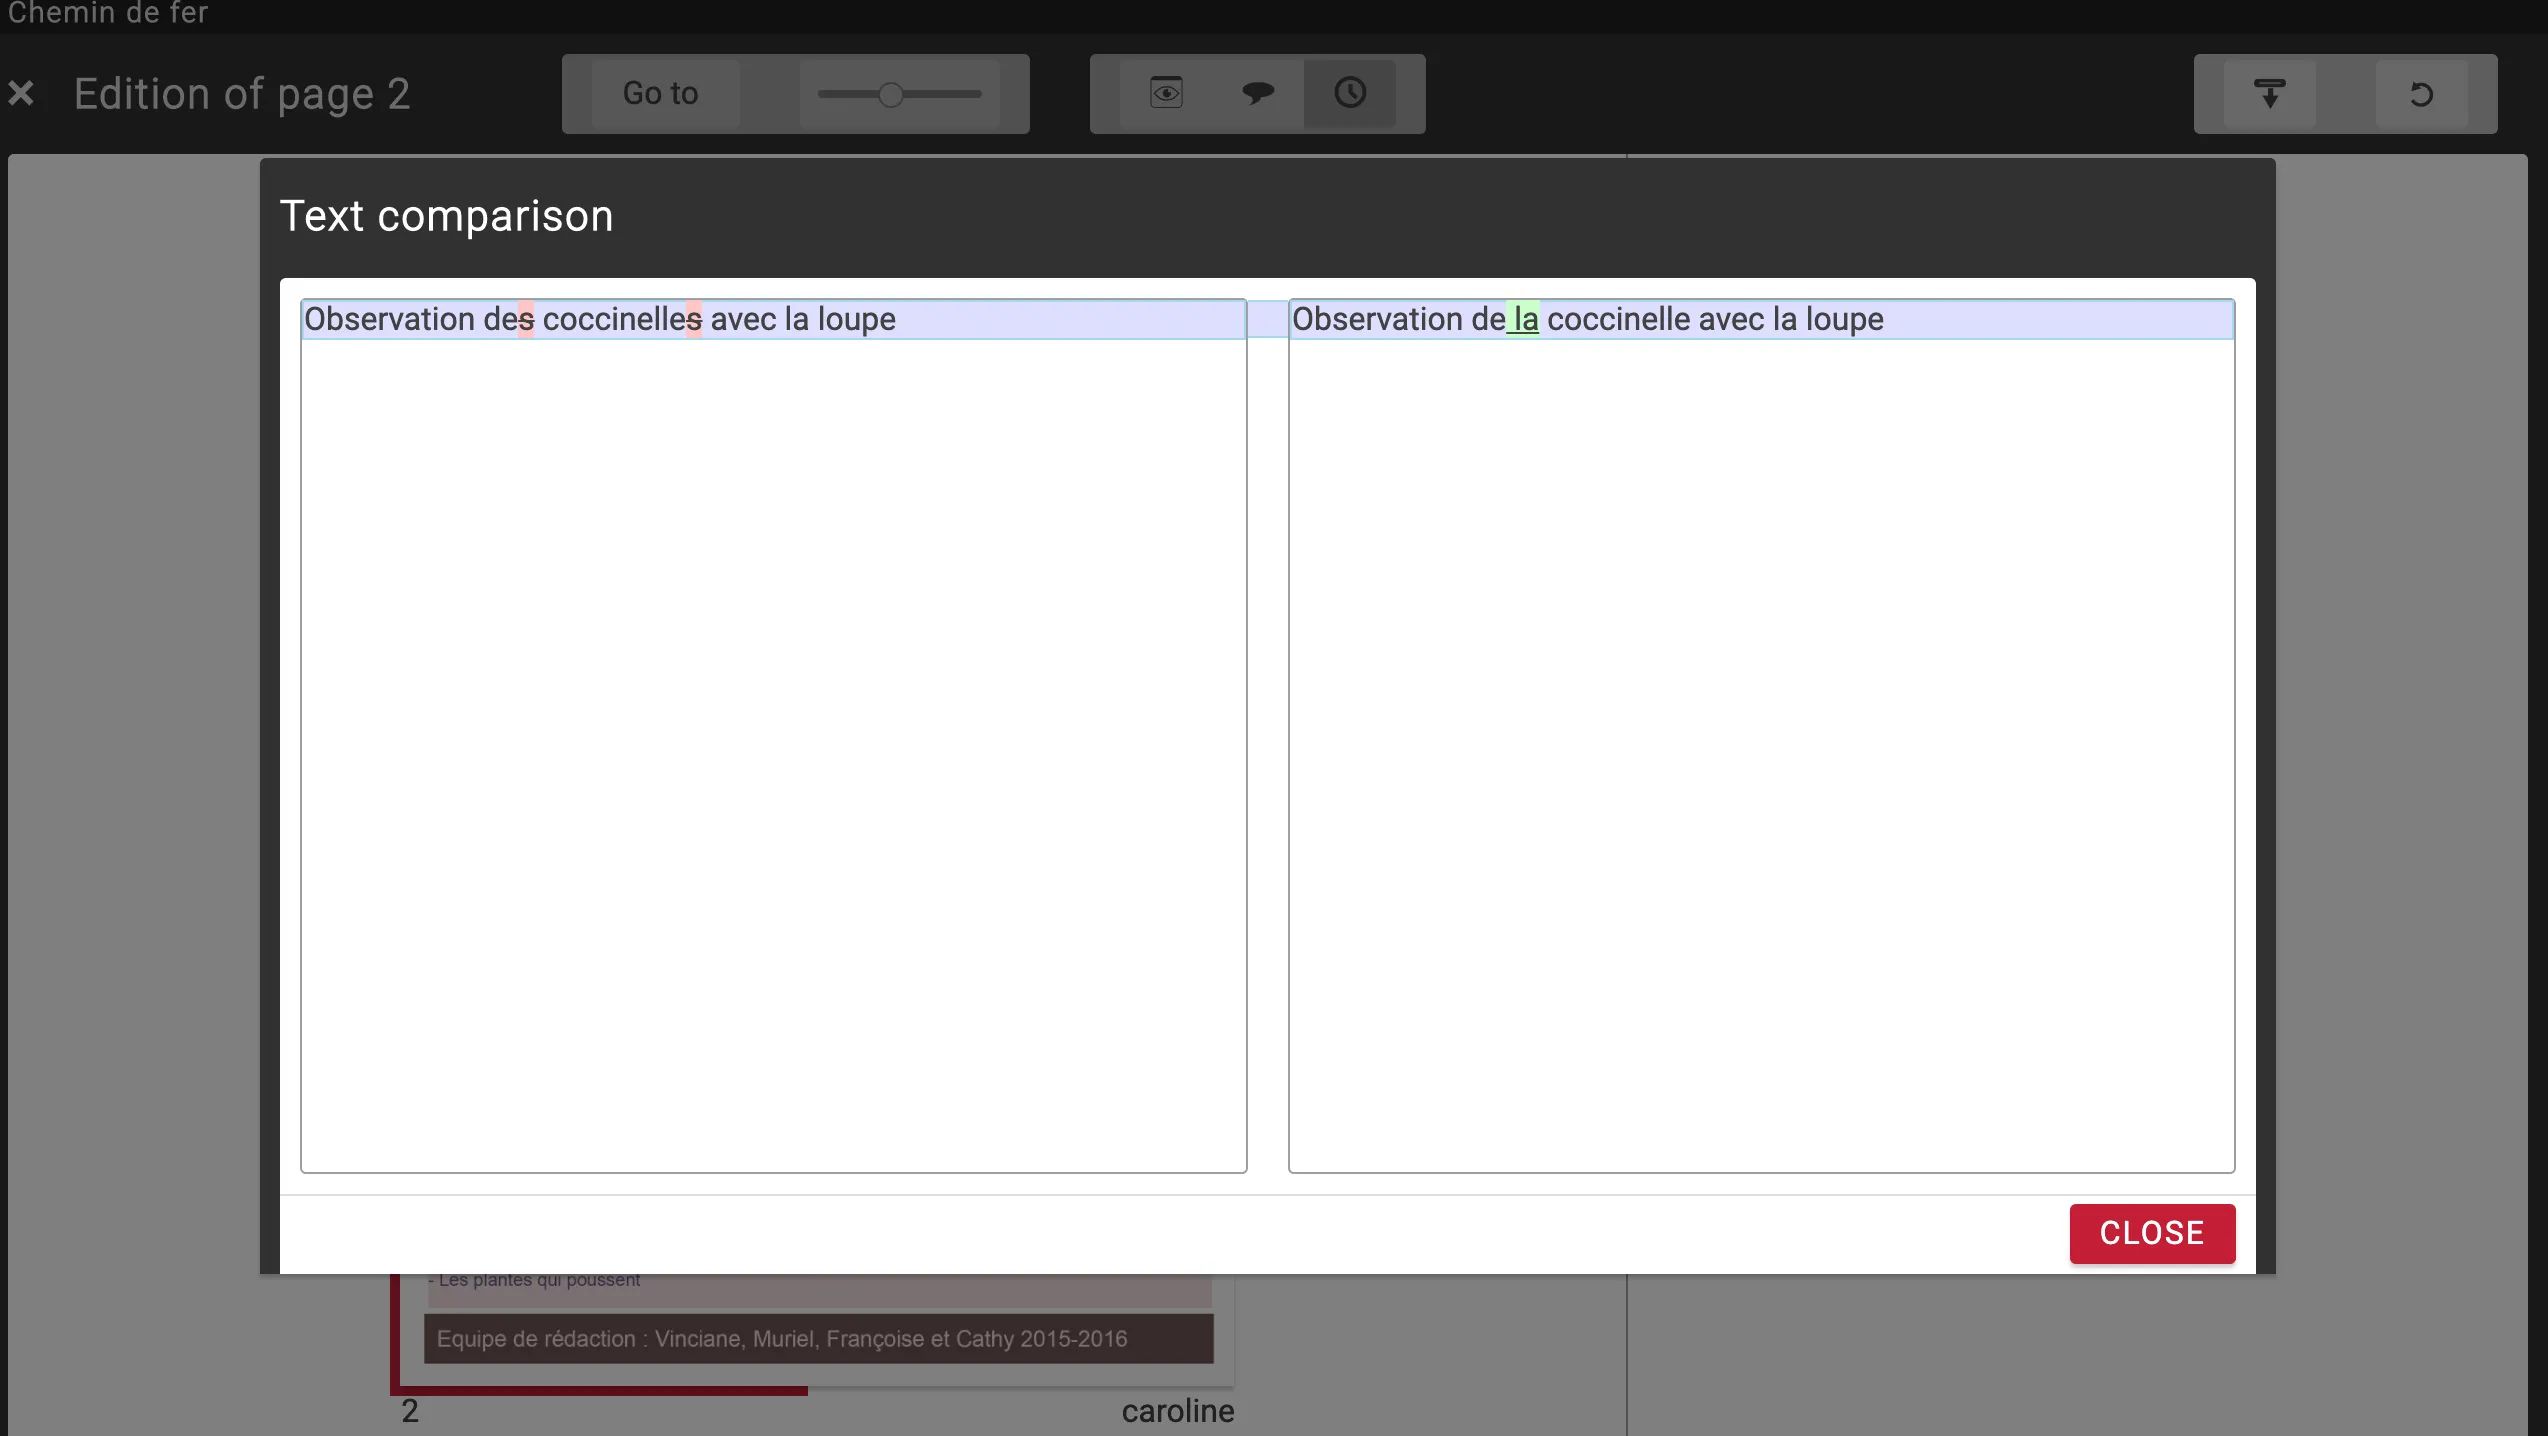
Task: Click the 'Equipe de rédaction' text block
Action: 782,1339
